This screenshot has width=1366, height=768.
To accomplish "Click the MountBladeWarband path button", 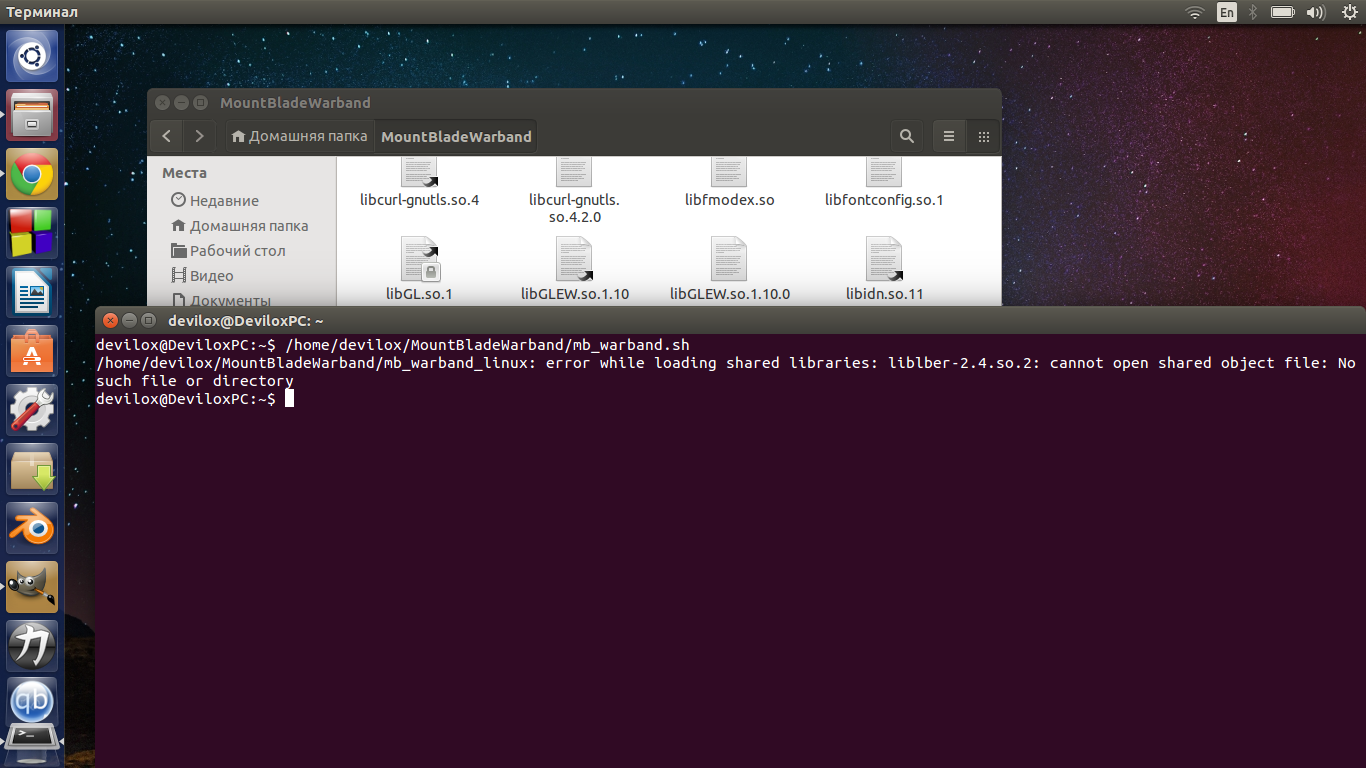I will [x=456, y=136].
